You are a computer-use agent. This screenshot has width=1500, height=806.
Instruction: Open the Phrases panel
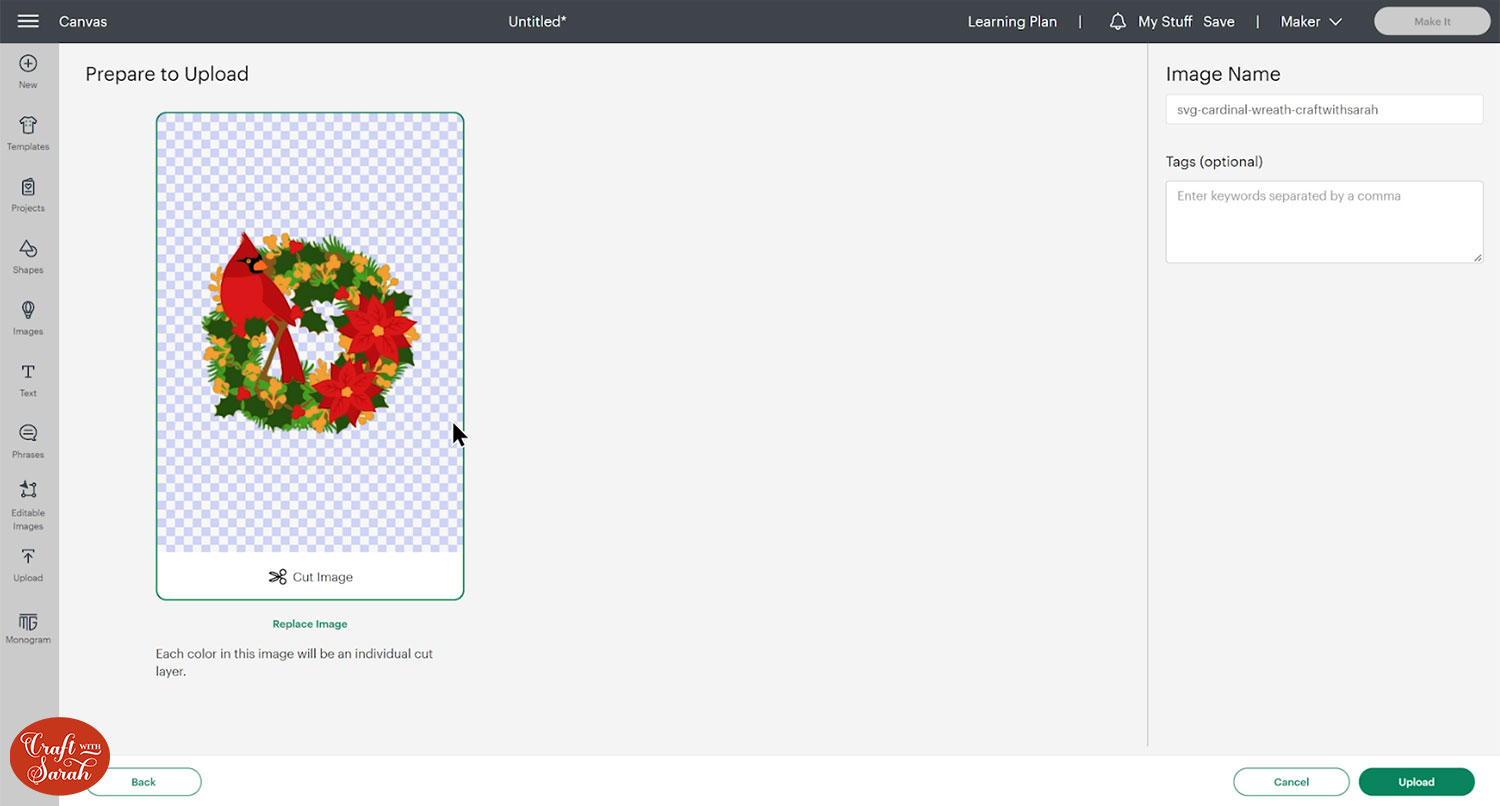(28, 440)
